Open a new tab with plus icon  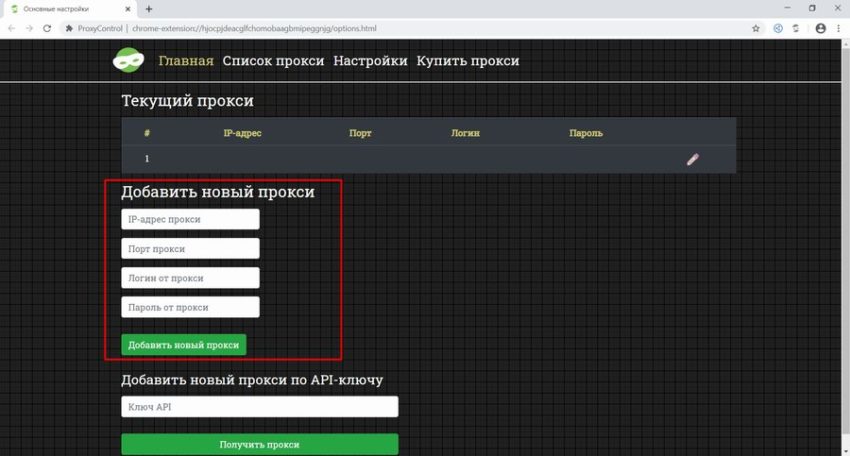(149, 9)
